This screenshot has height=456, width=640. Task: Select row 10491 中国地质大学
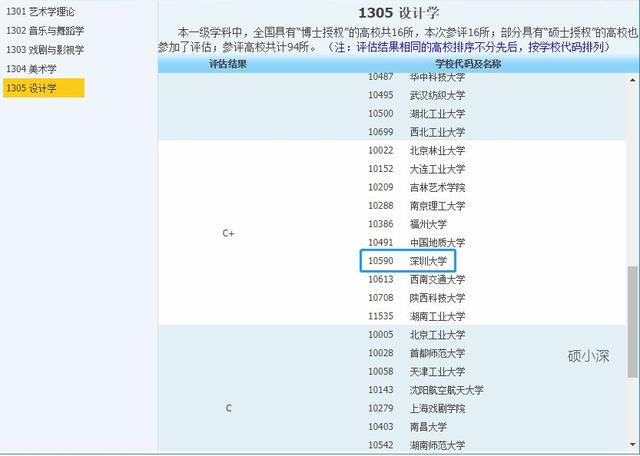(x=416, y=242)
